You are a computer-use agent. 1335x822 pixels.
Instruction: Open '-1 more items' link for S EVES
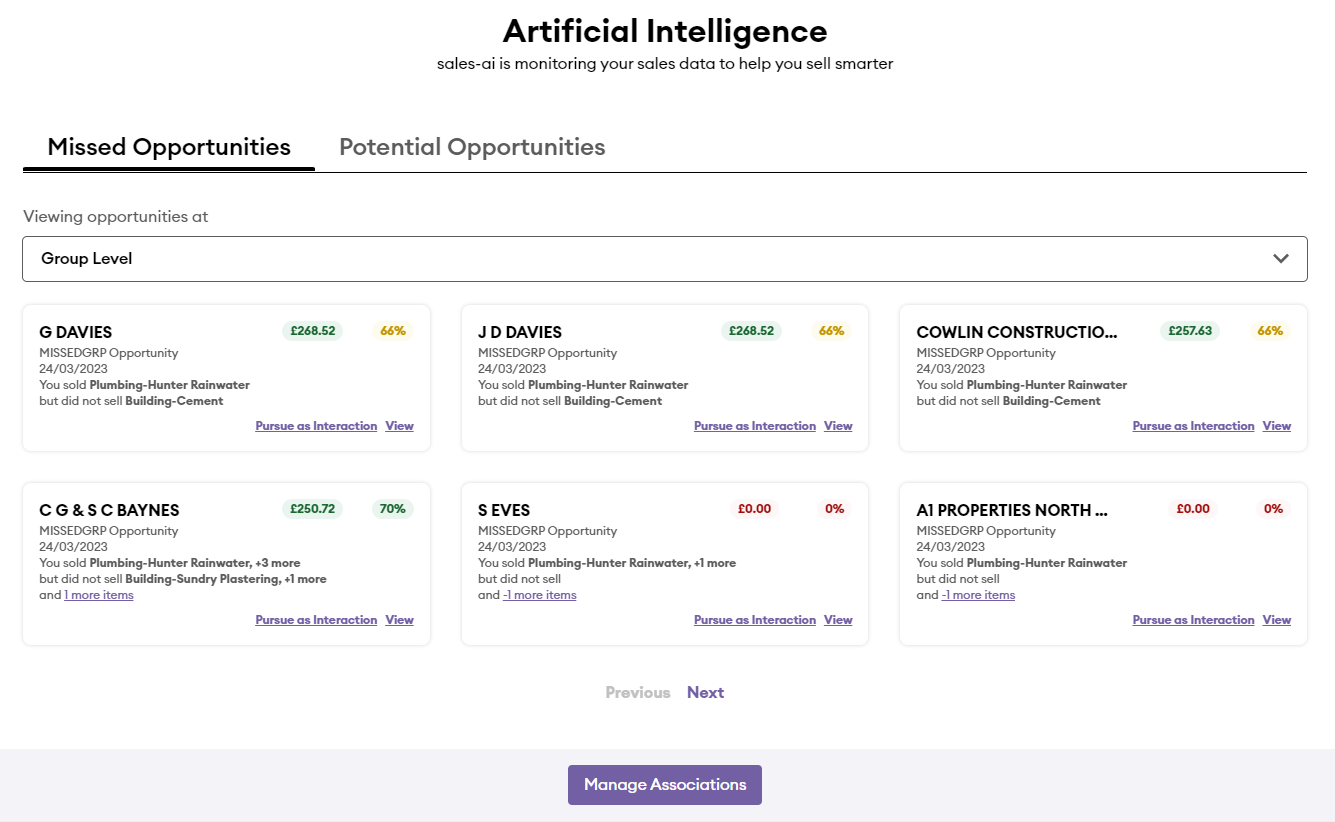tap(539, 595)
